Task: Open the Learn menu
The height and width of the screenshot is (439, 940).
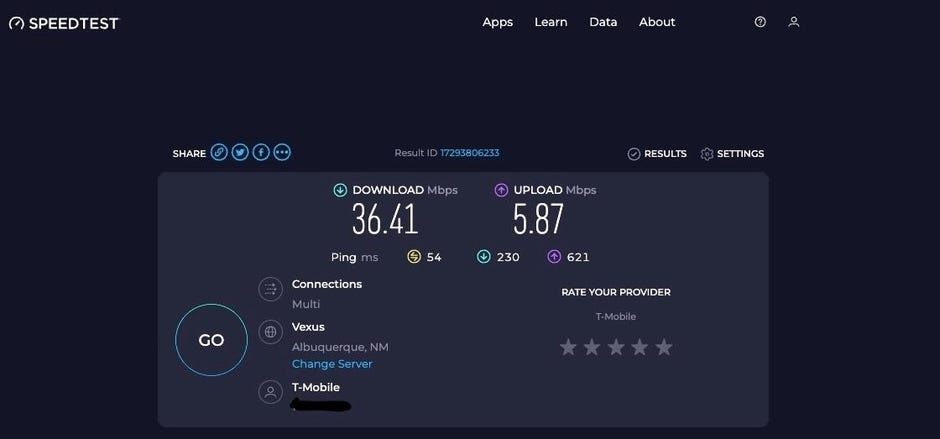Action: point(551,22)
